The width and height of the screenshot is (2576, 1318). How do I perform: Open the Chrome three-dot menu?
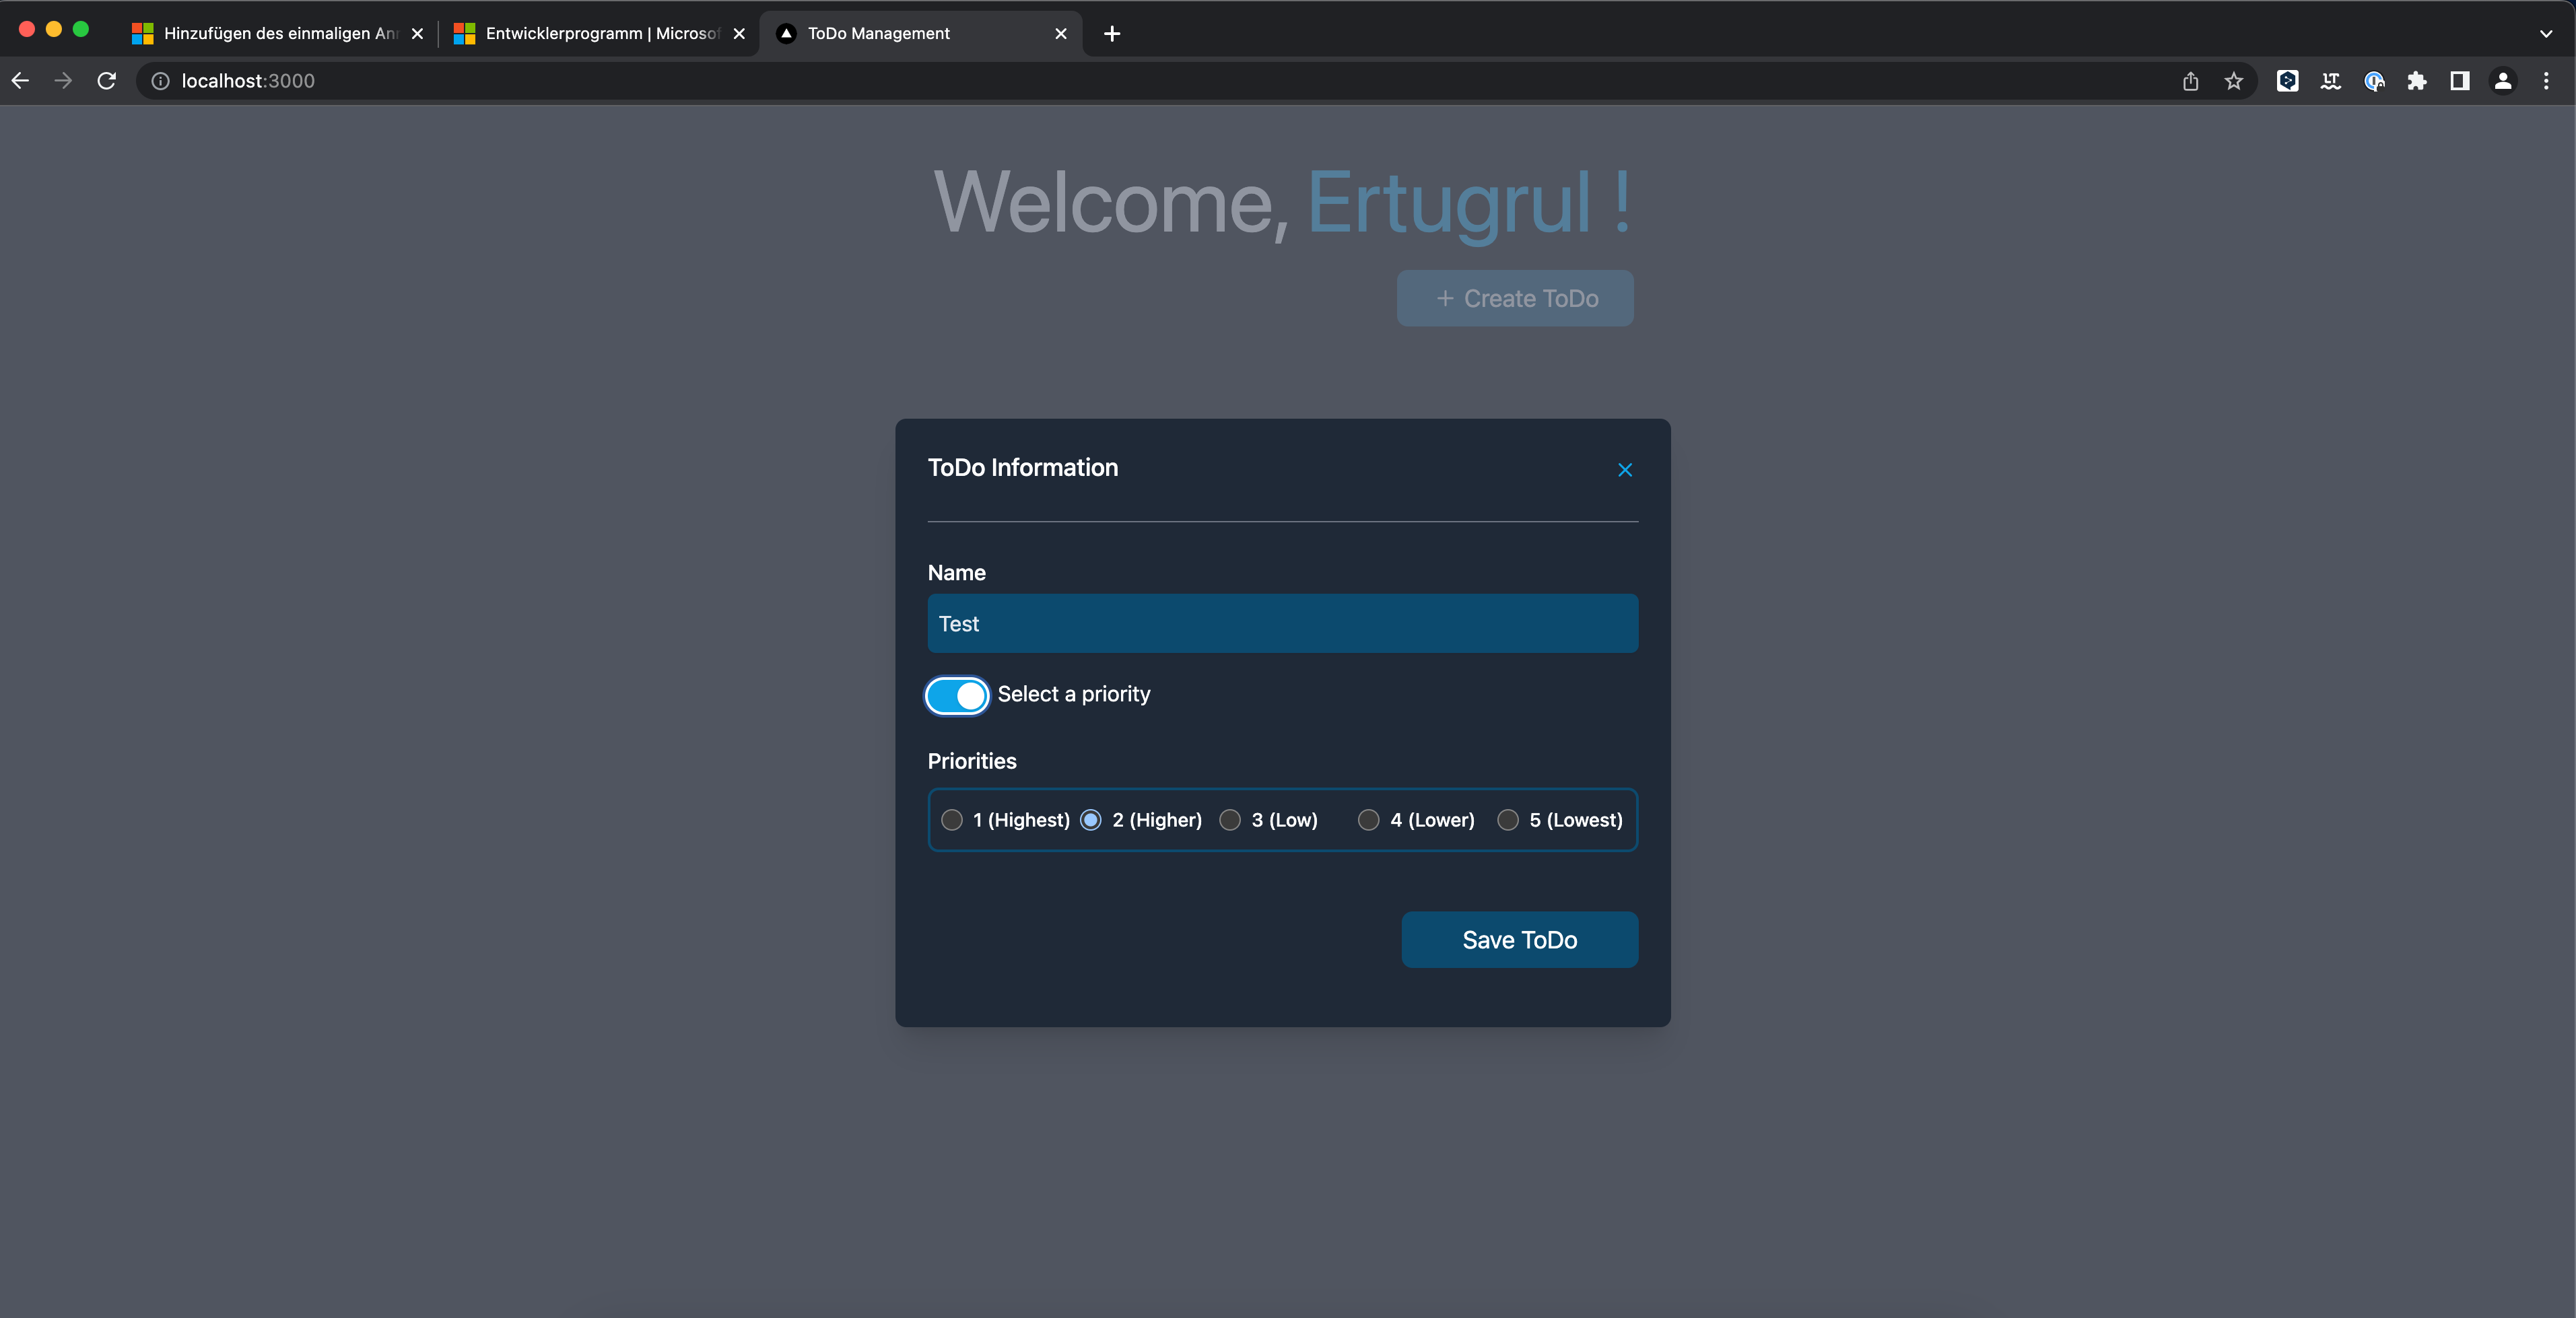(2548, 81)
